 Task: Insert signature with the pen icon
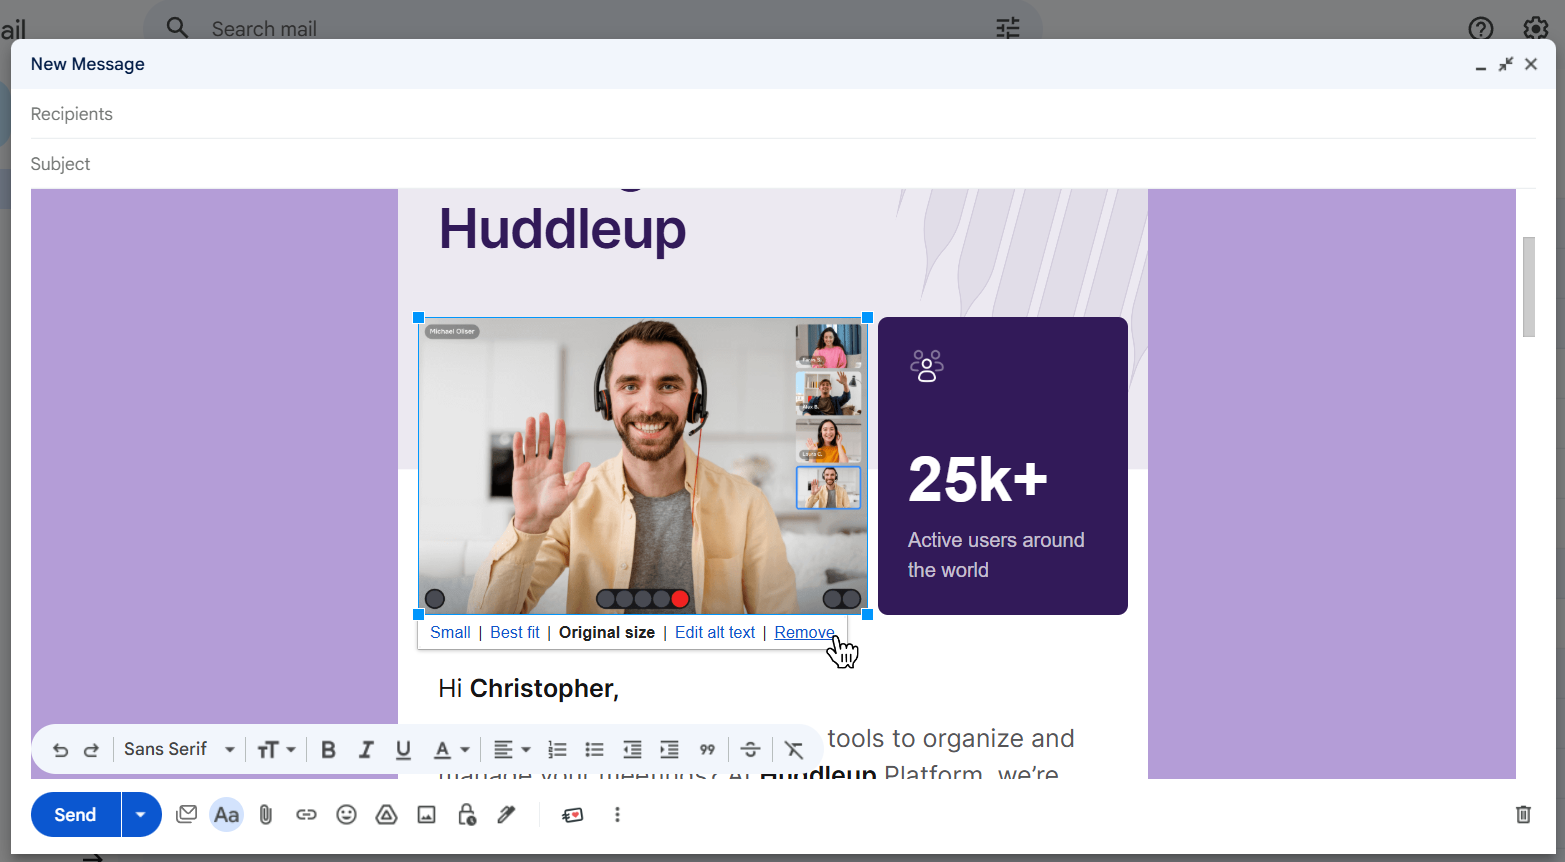coord(506,815)
